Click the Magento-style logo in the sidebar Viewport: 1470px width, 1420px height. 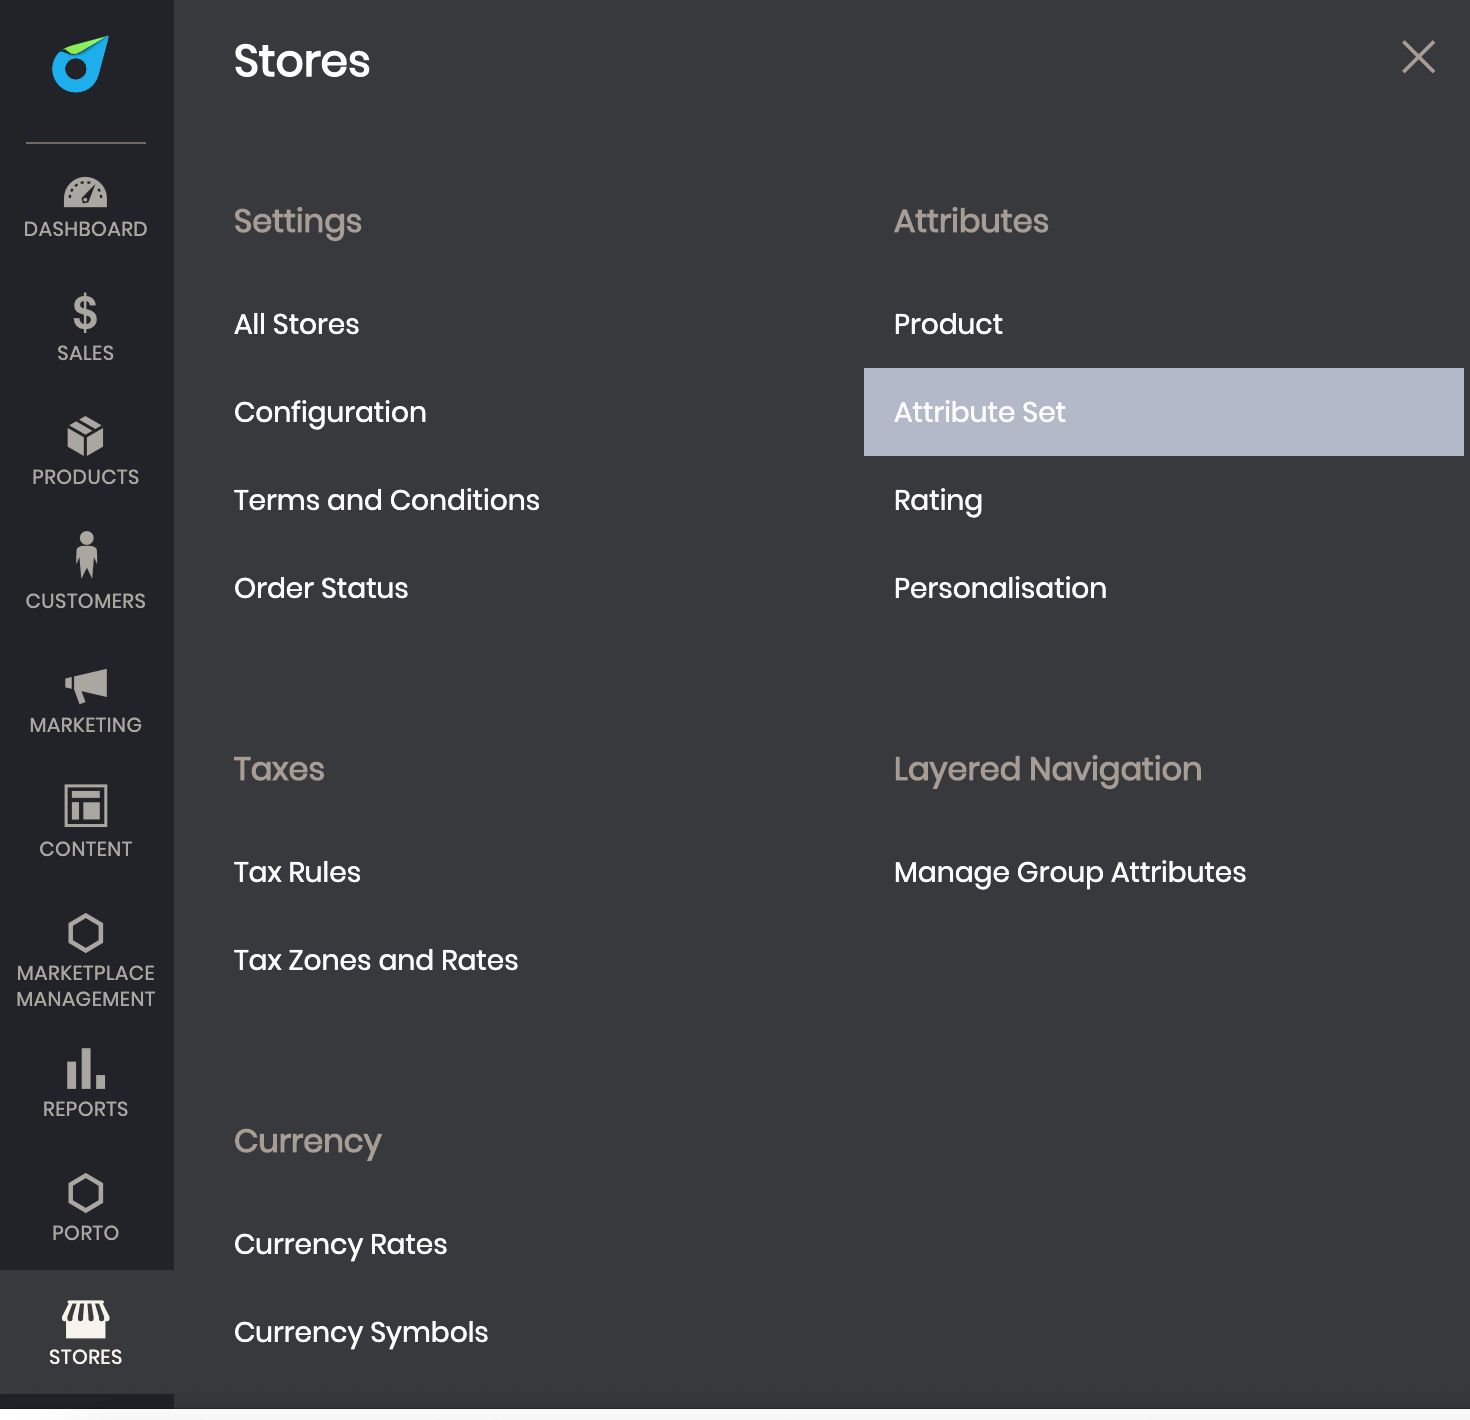(x=80, y=64)
